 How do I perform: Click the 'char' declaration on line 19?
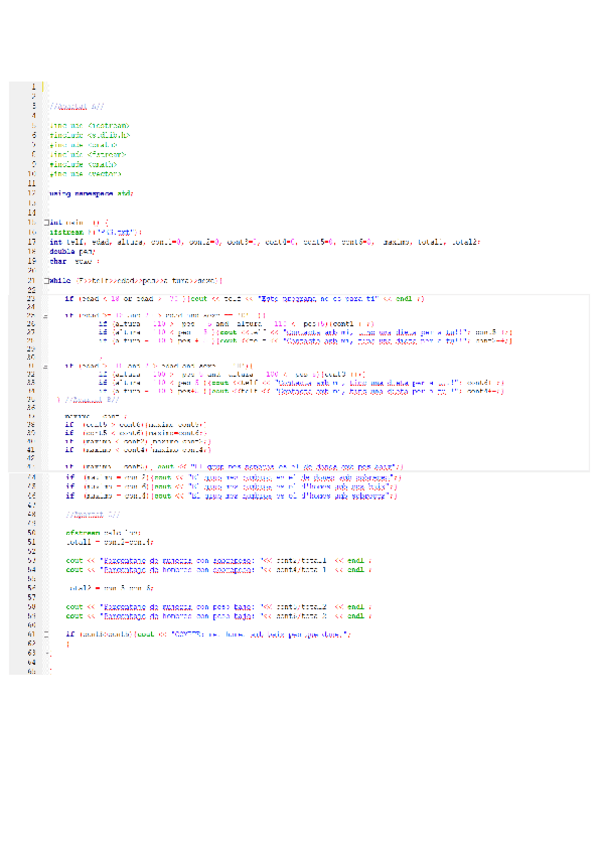(x=58, y=260)
